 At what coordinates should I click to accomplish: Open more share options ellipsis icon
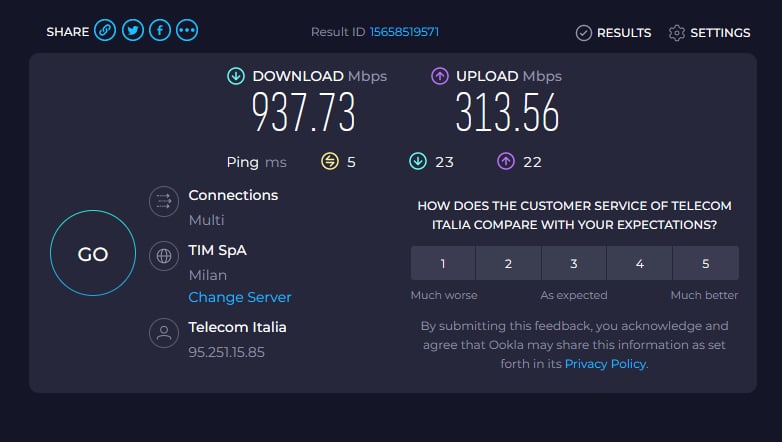click(187, 30)
